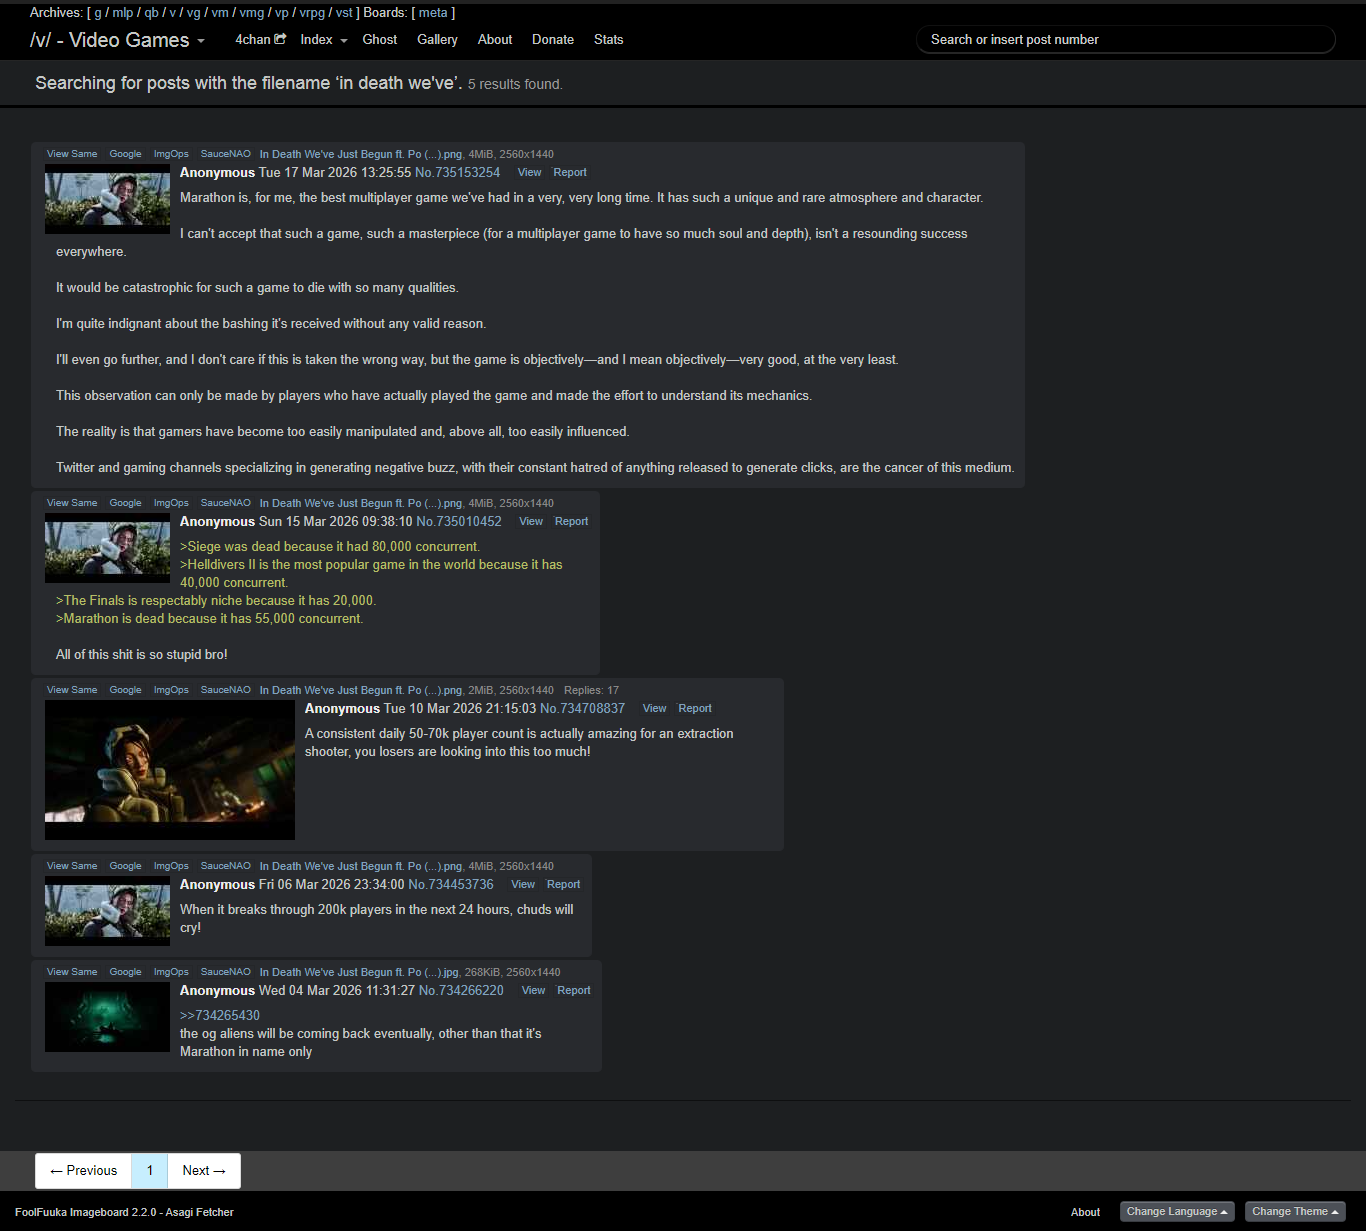Report post No.734708837
Viewport: 1366px width, 1231px height.
(x=695, y=709)
